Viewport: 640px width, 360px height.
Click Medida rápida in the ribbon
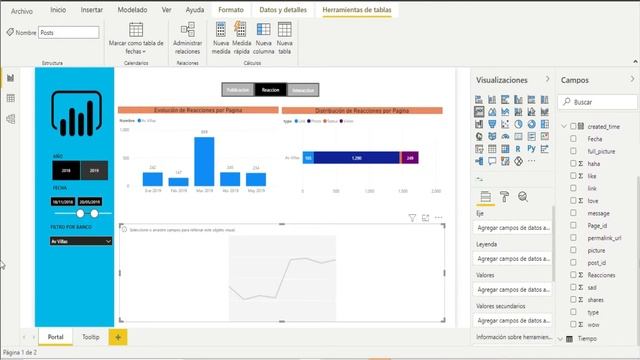(241, 38)
